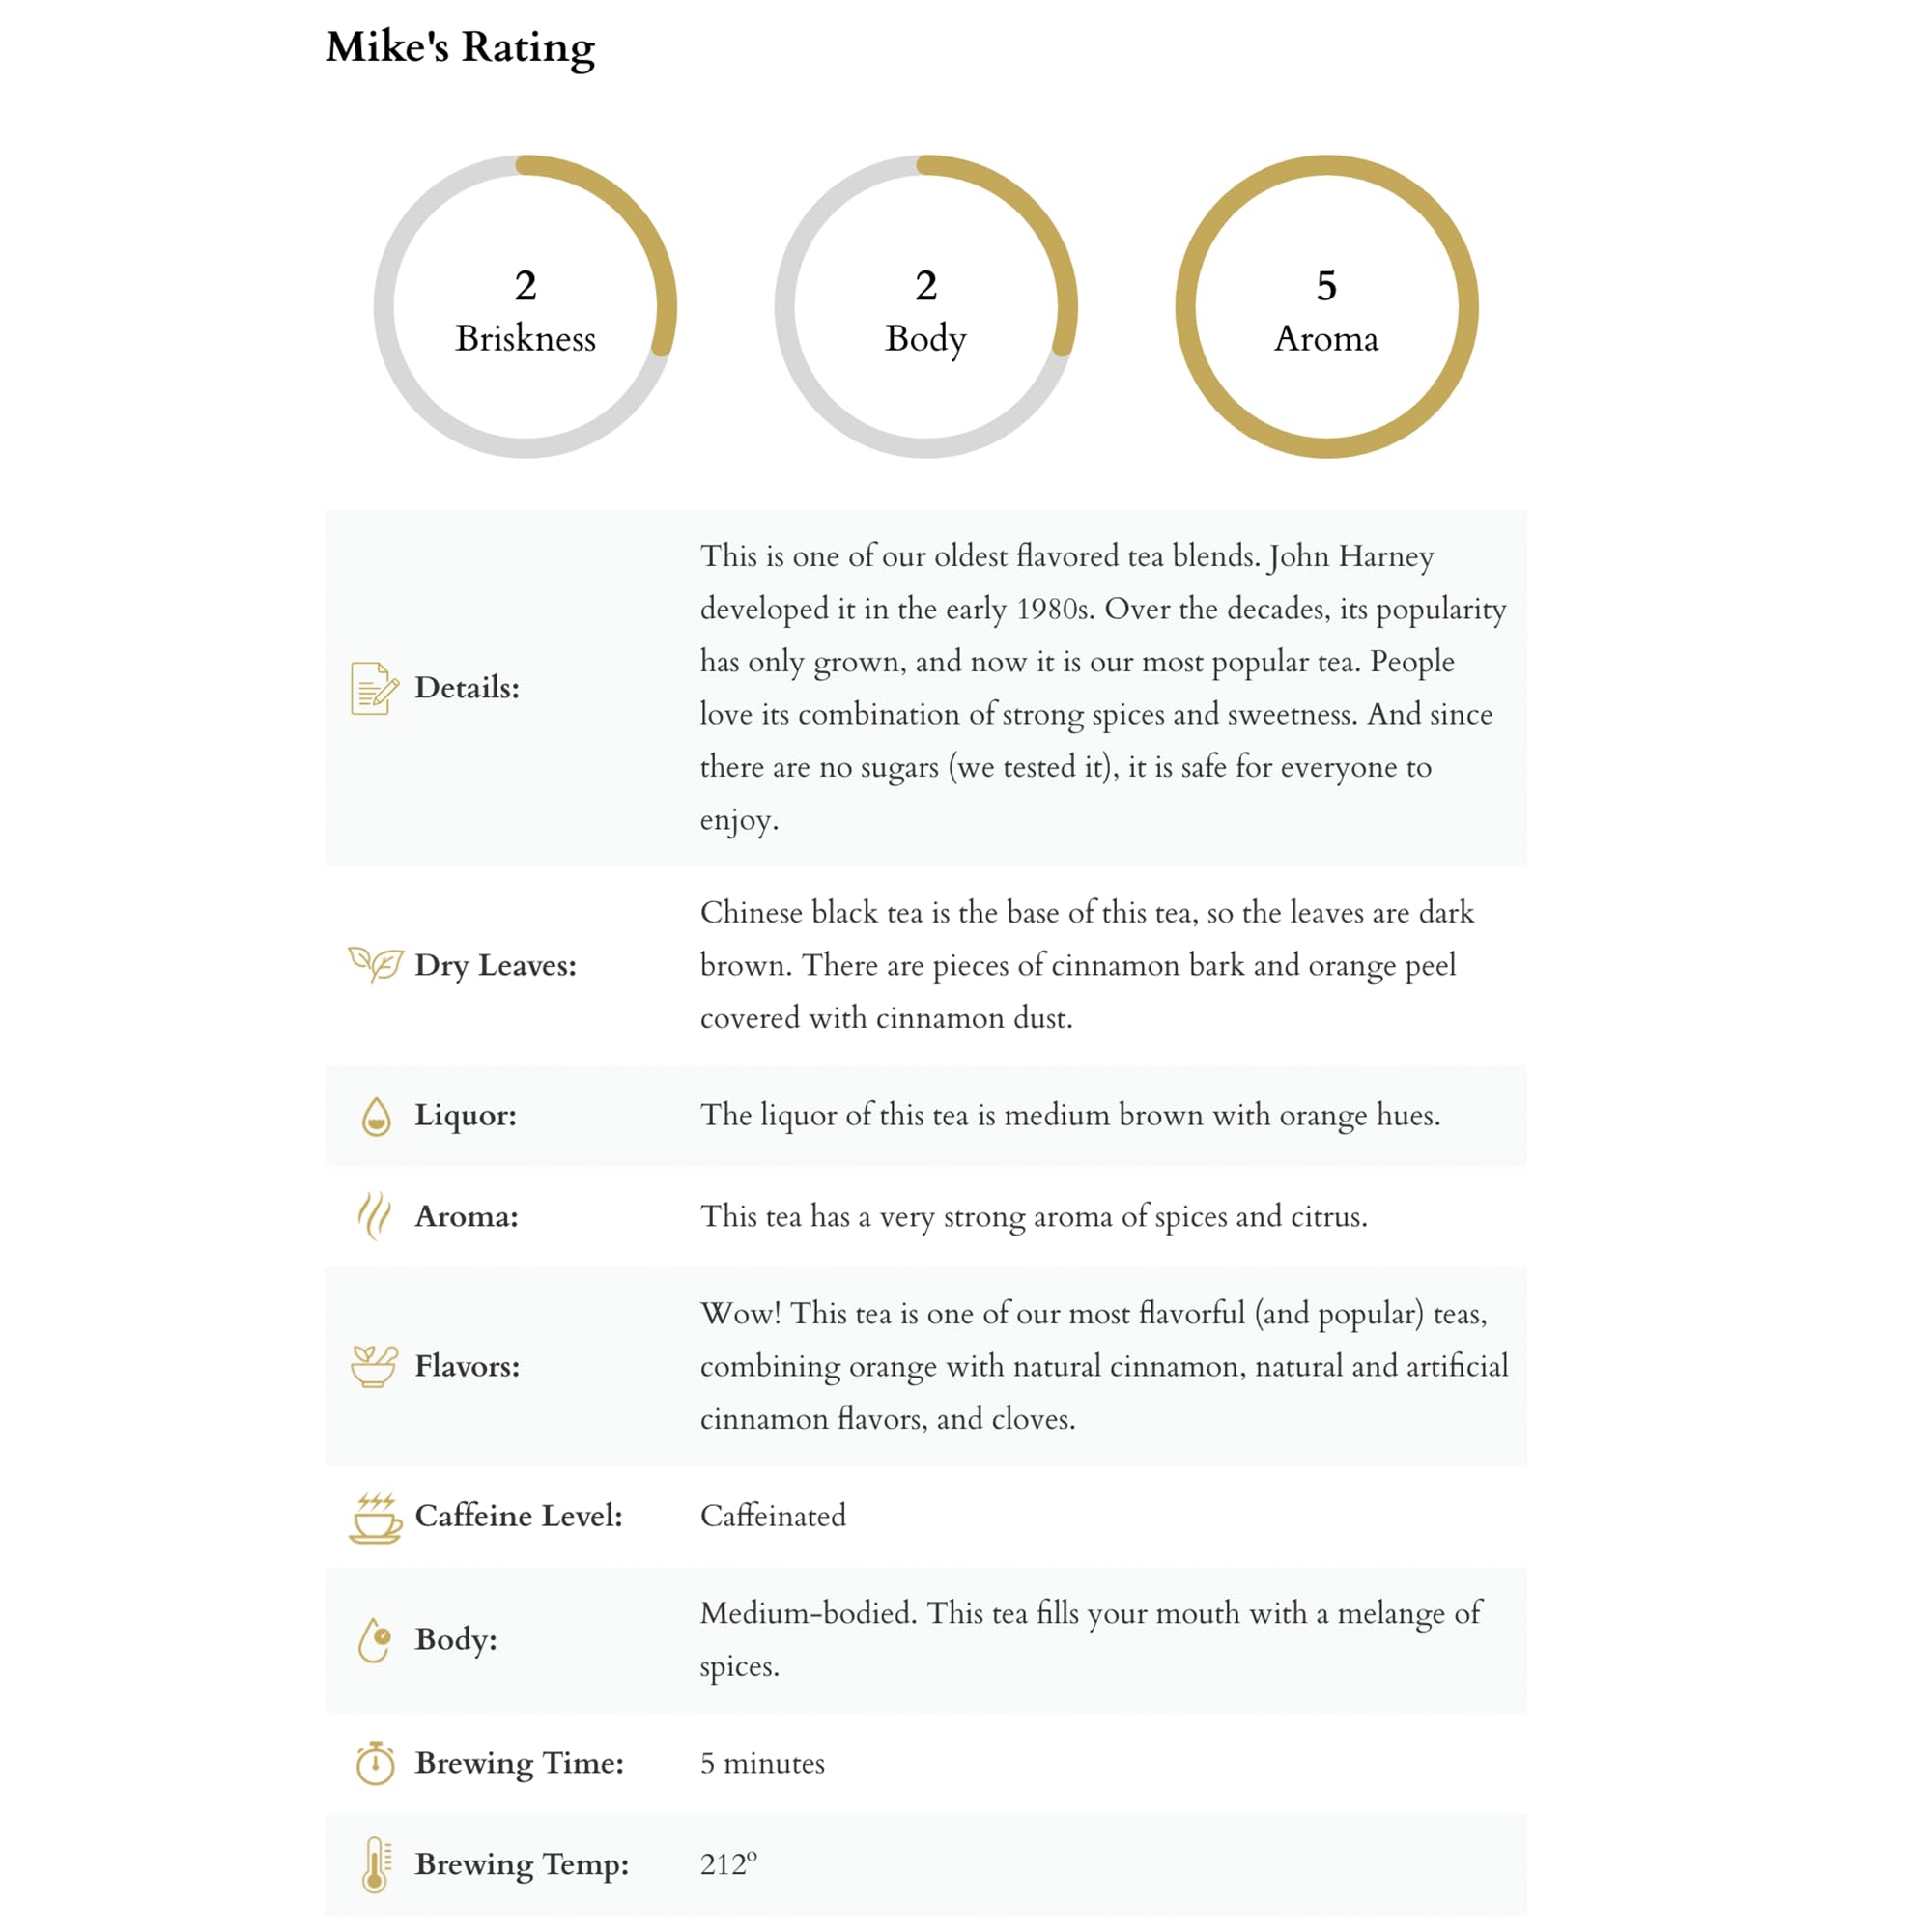
Task: Click the Body drop icon
Action: click(374, 1640)
